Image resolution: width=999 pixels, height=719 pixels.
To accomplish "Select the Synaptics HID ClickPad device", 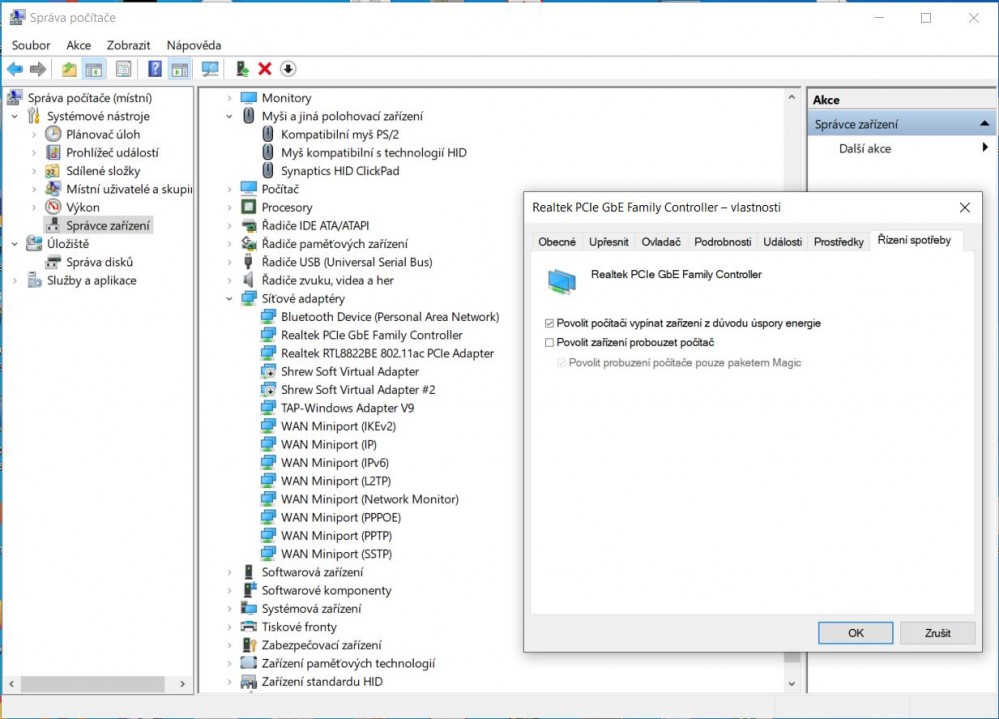I will point(339,171).
